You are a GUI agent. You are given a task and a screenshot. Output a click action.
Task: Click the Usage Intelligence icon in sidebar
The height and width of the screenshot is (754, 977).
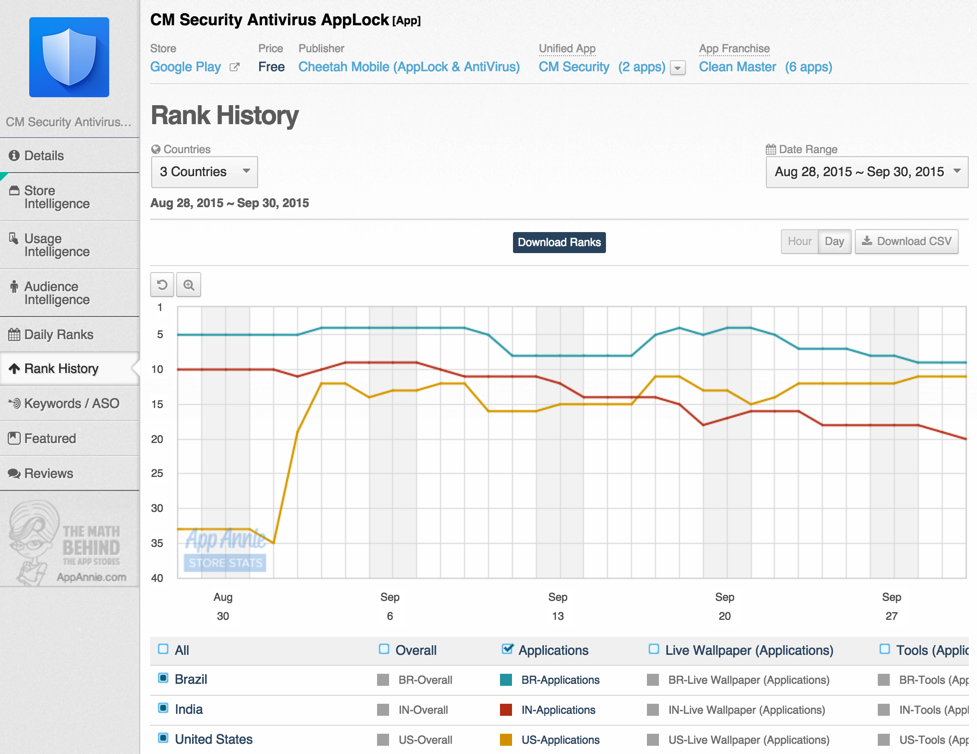click(x=14, y=239)
